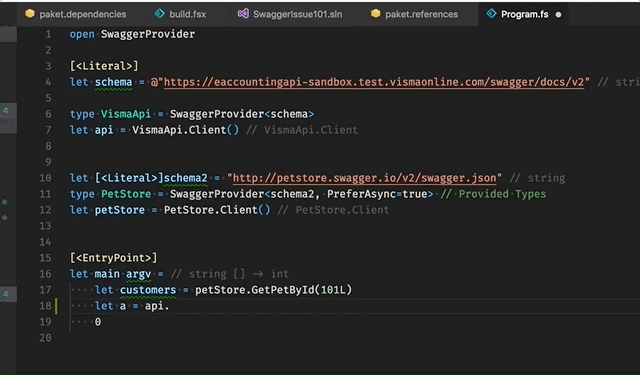Click line number 1 in gutter
The image size is (640, 375).
point(49,34)
